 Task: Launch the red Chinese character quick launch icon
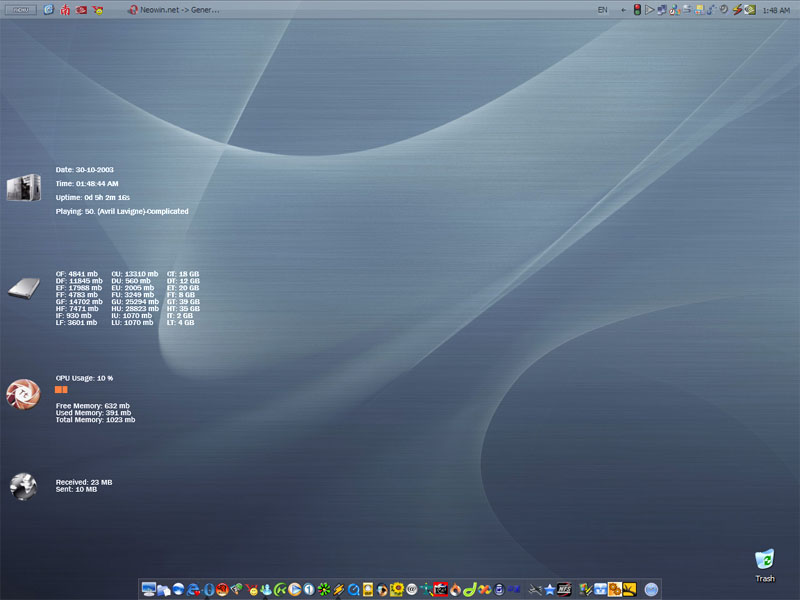[66, 10]
